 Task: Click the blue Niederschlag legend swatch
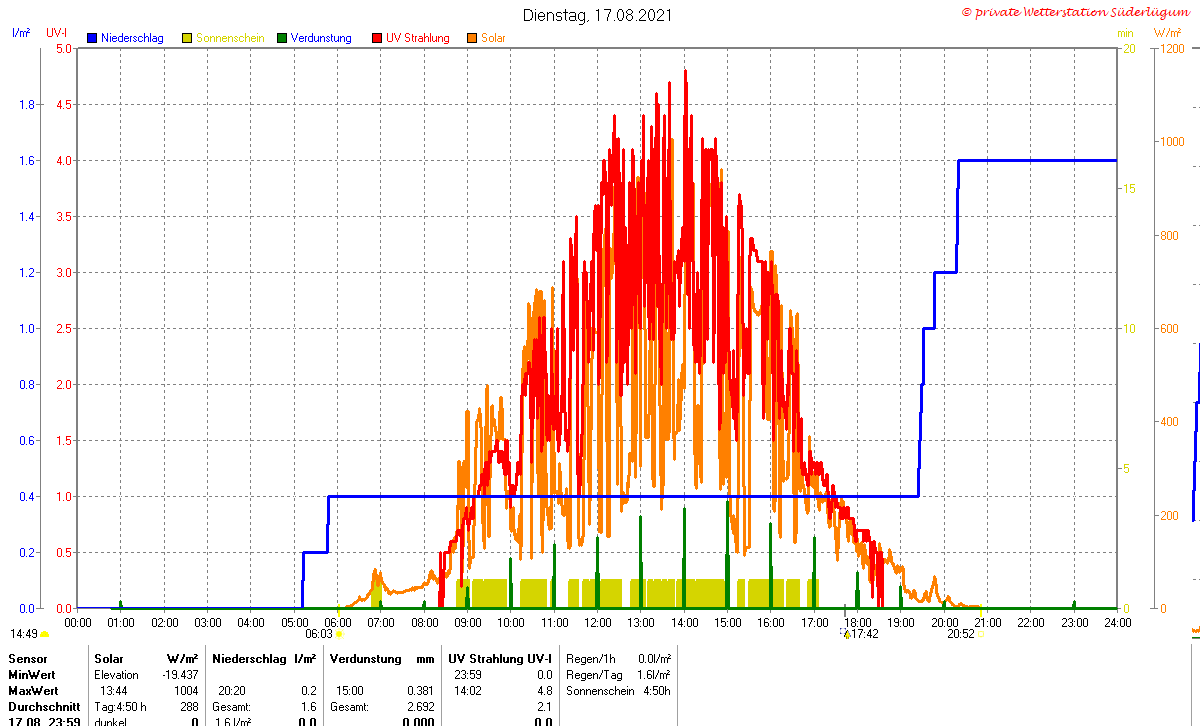pos(93,38)
